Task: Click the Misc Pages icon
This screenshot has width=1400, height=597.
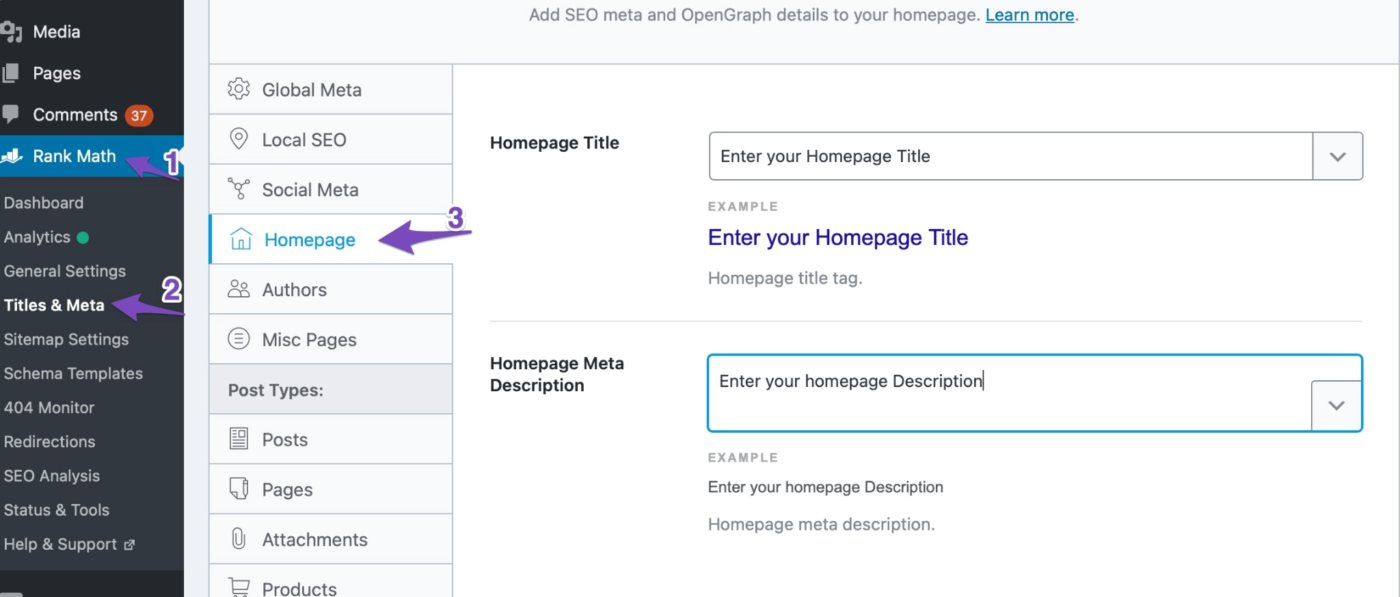Action: click(238, 339)
